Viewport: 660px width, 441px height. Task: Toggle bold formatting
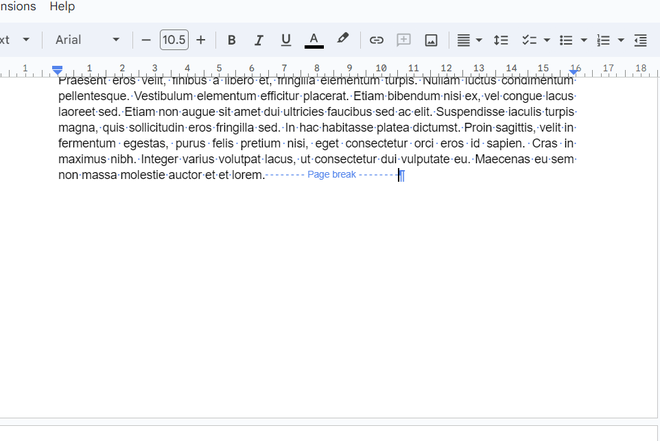tap(232, 40)
